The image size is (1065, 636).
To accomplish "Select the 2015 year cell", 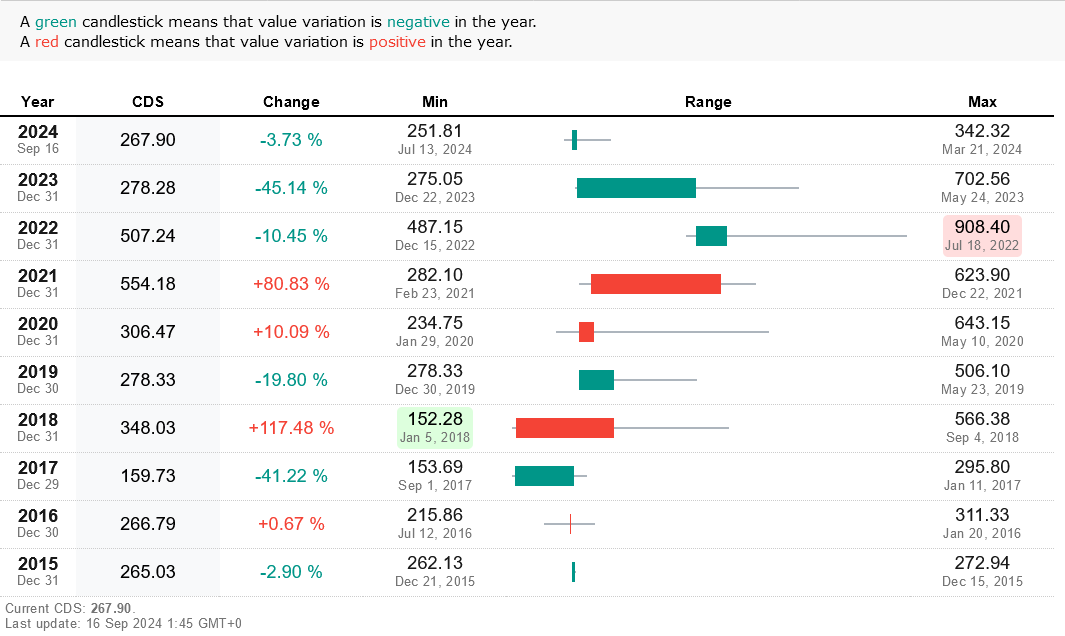I will tap(38, 572).
